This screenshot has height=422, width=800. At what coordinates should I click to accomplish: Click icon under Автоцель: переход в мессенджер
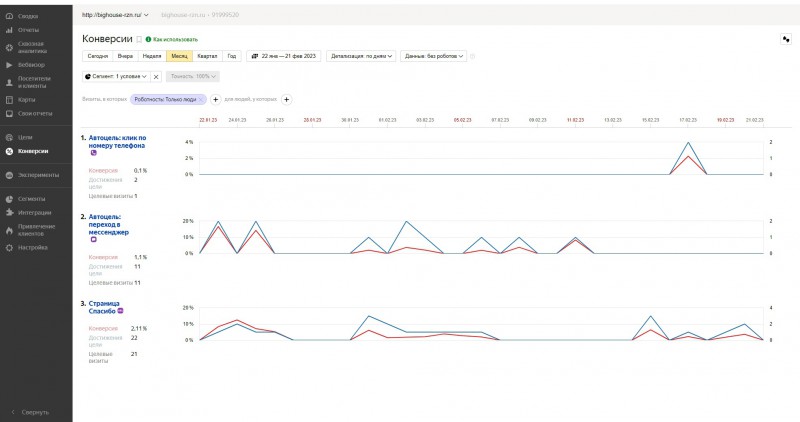tap(93, 239)
